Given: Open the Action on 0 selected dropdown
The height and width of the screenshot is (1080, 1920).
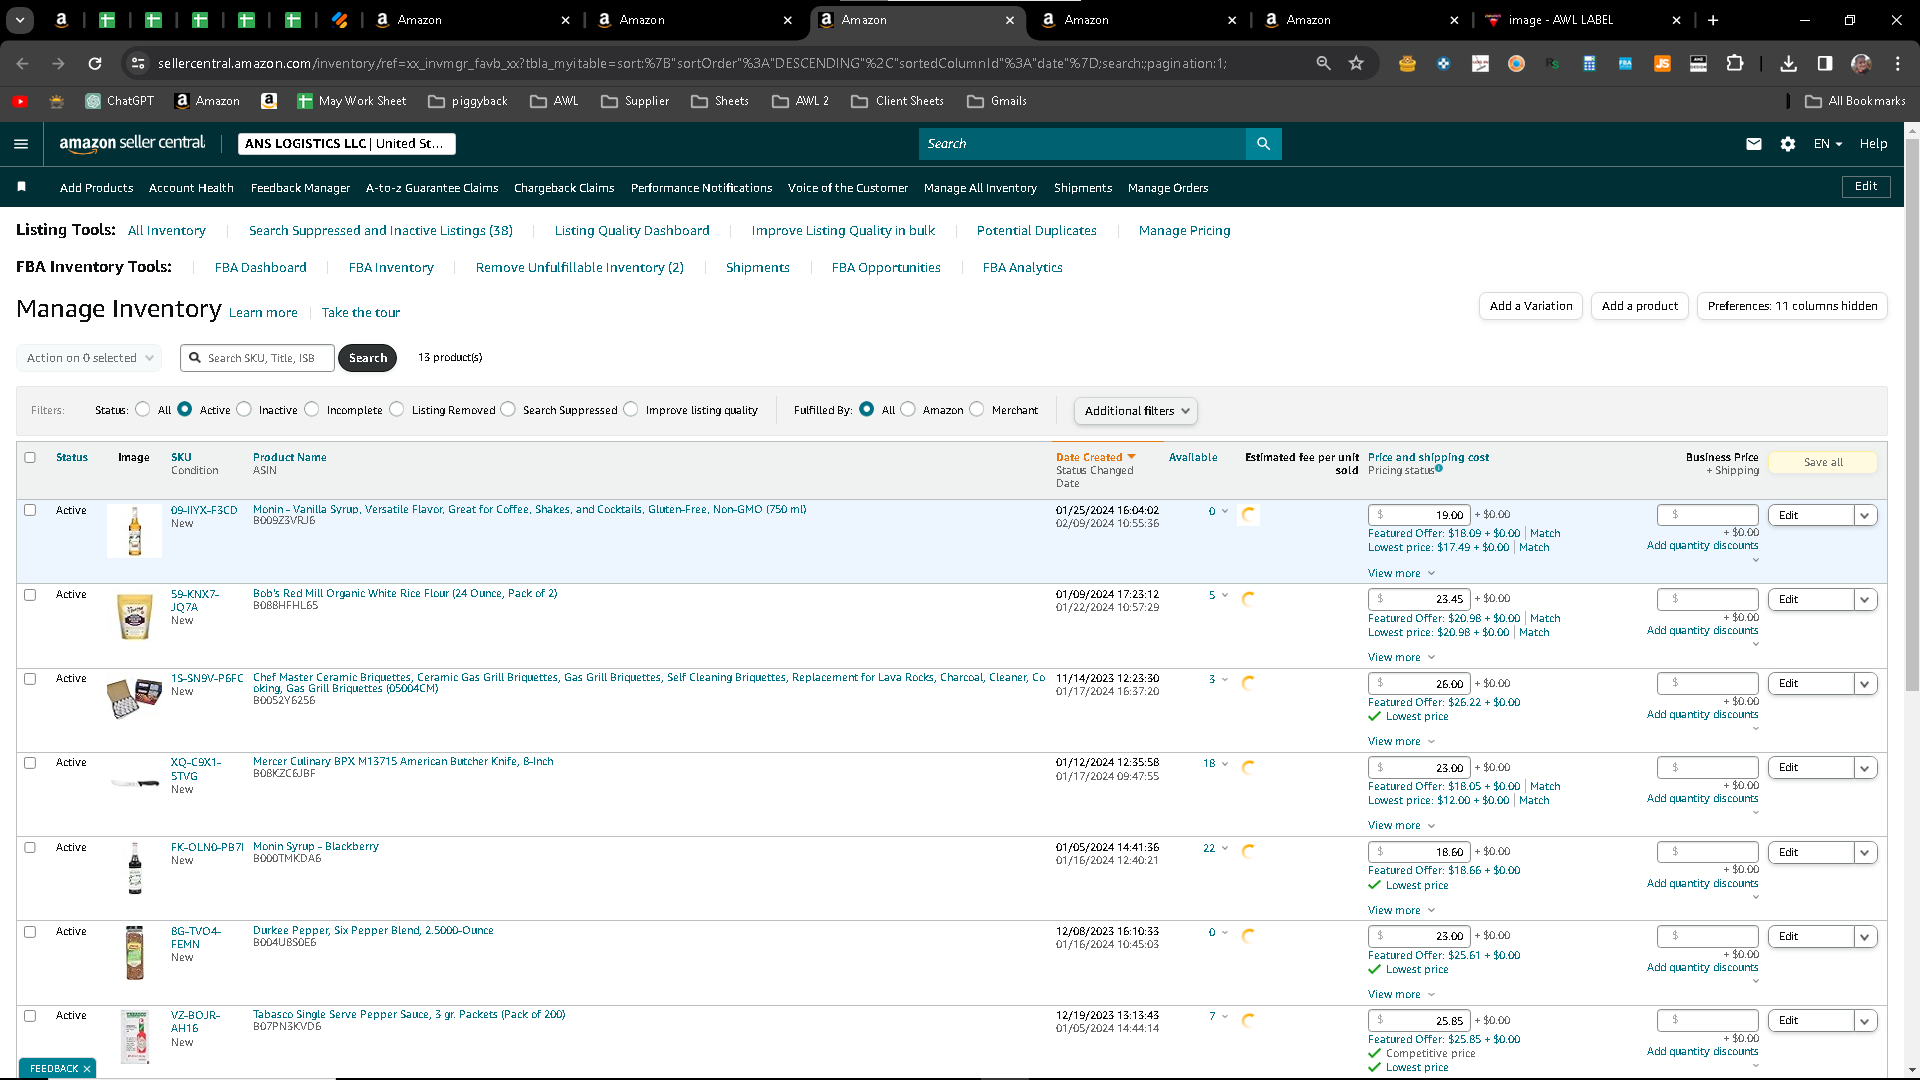Looking at the screenshot, I should (x=89, y=358).
